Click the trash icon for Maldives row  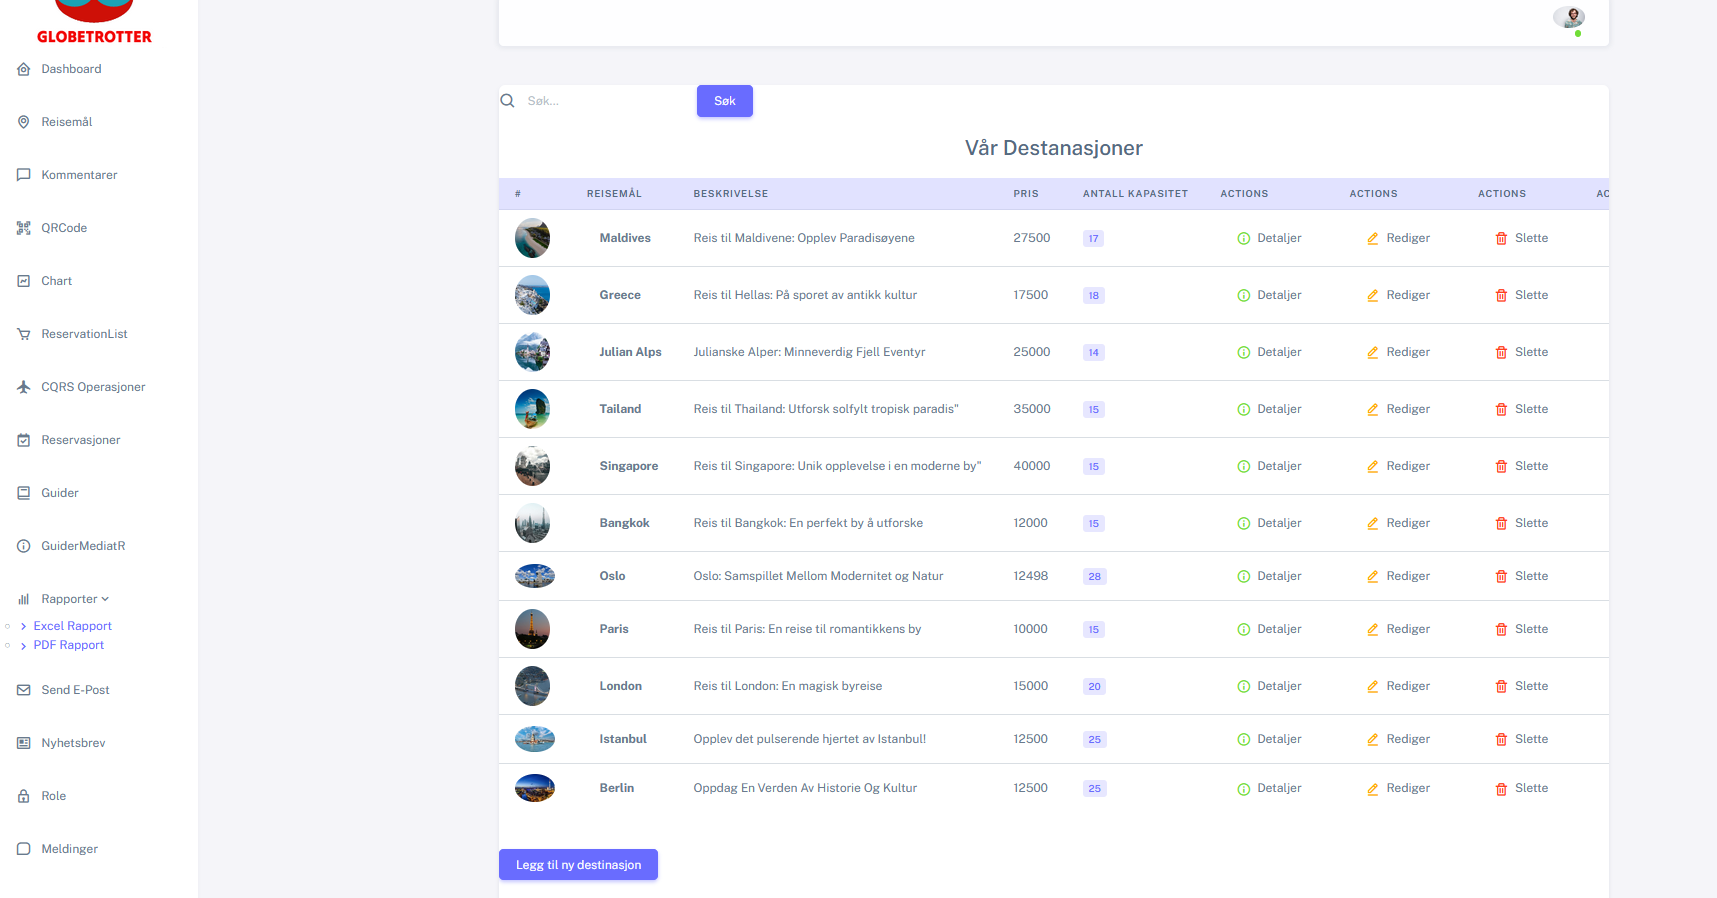1501,238
